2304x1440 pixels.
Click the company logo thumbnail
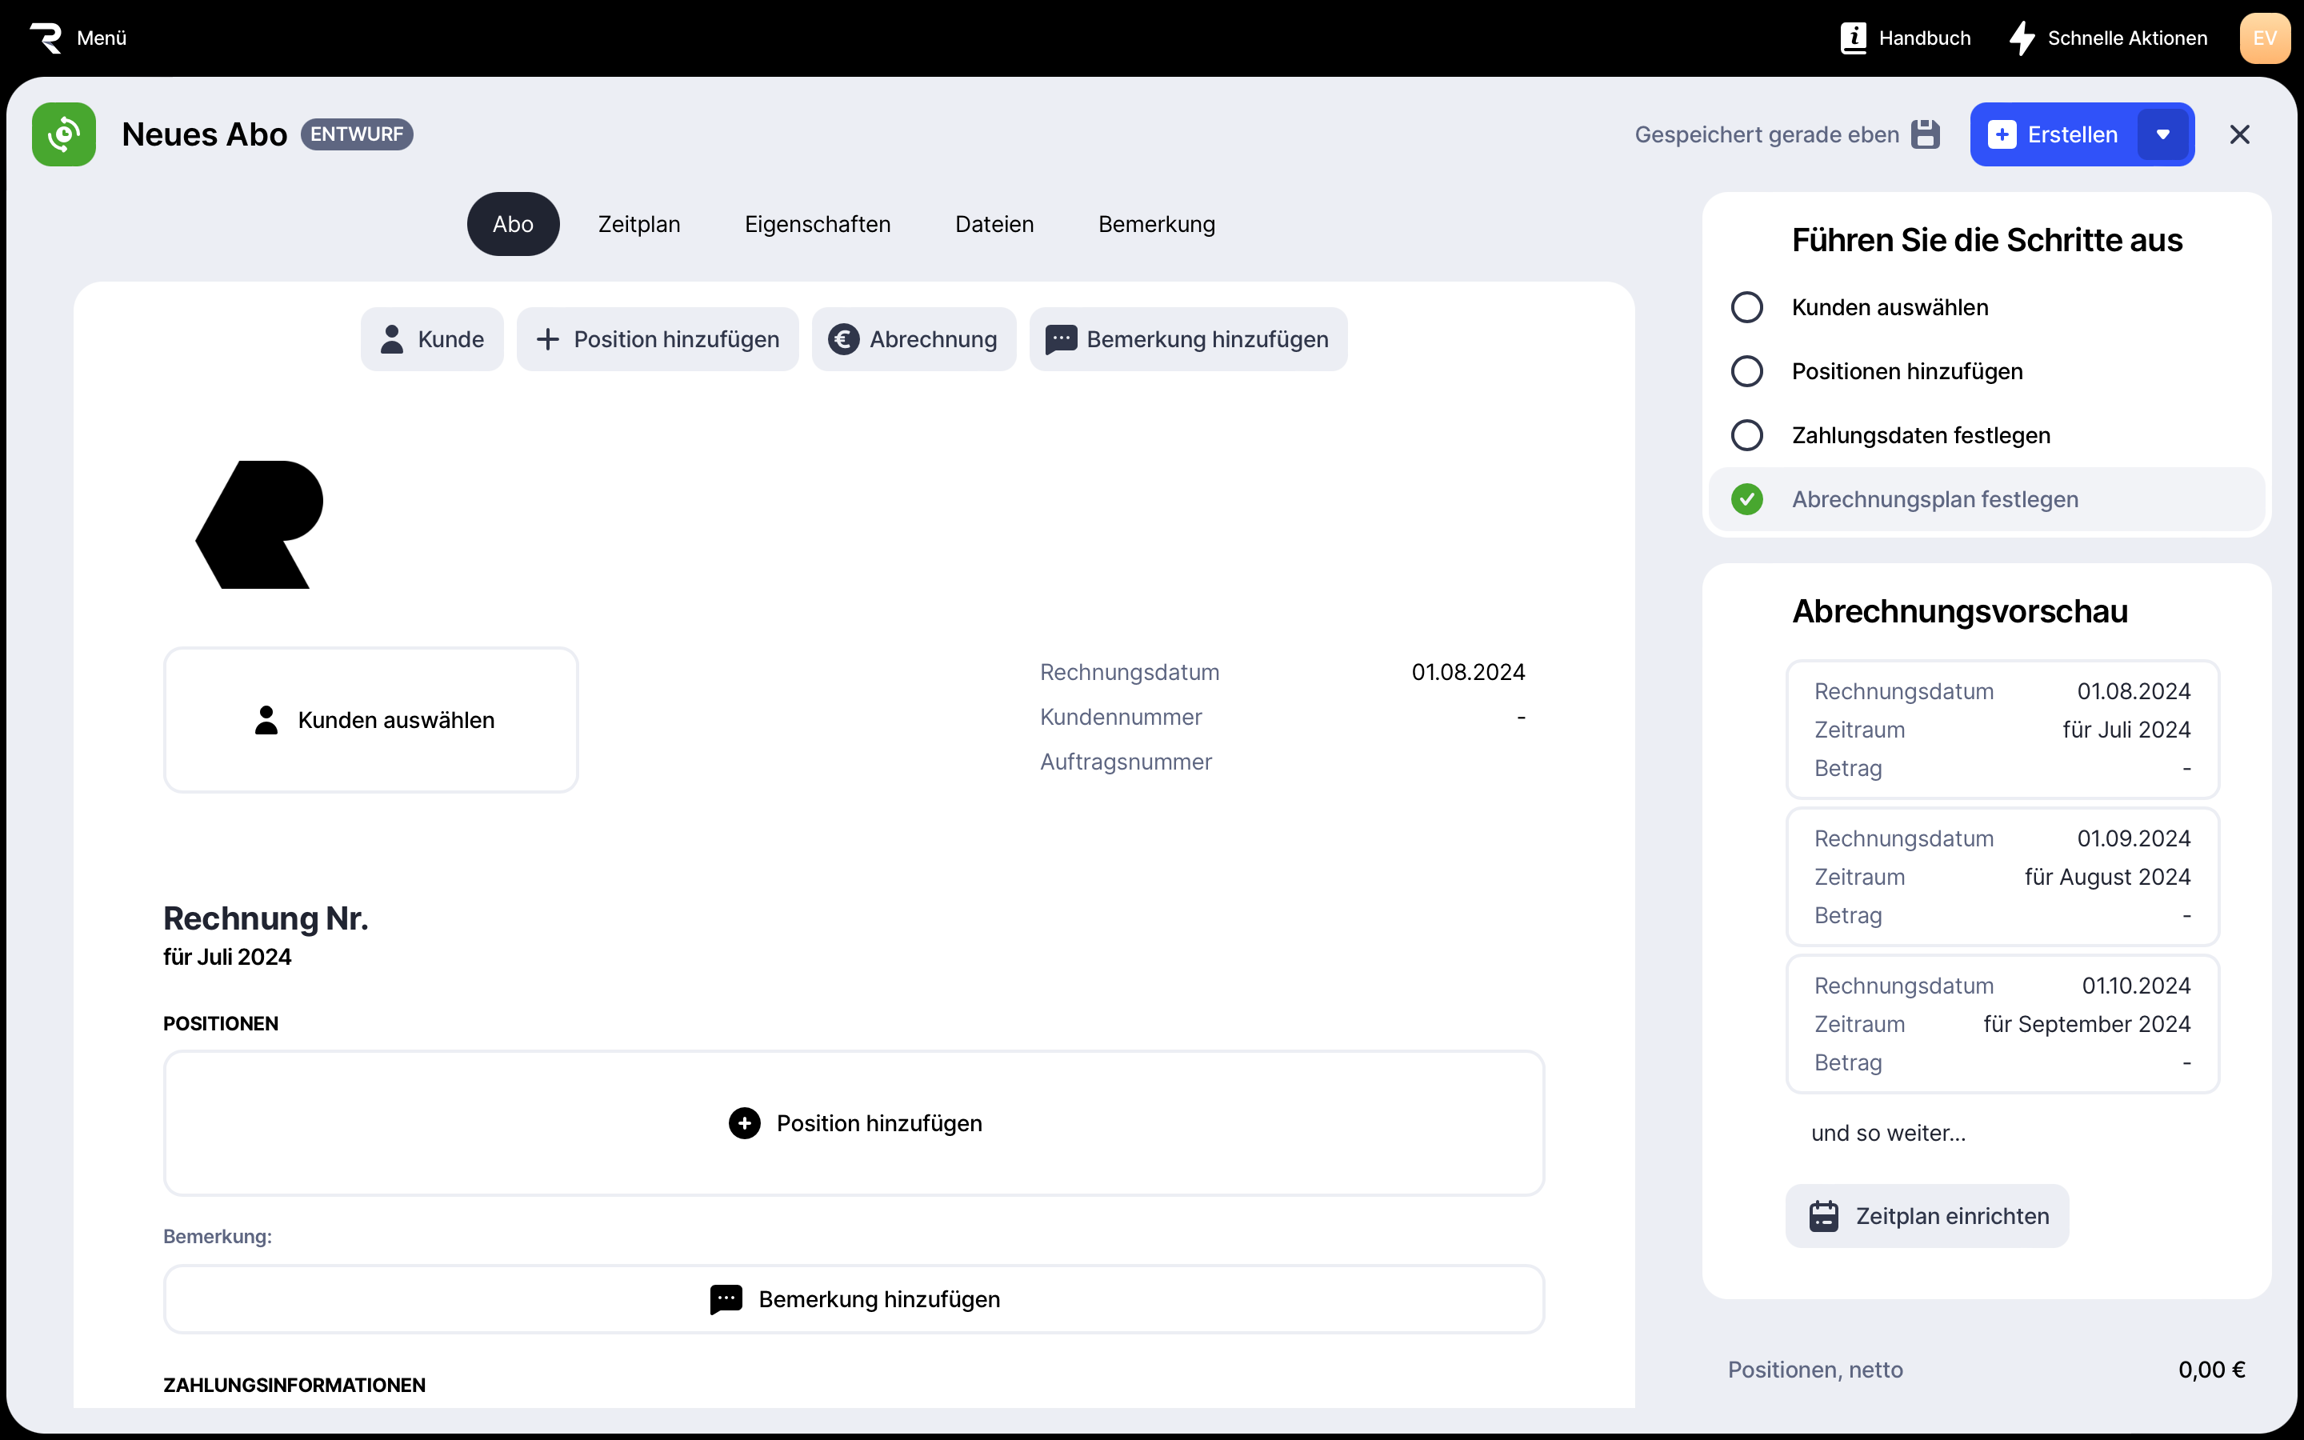click(260, 524)
